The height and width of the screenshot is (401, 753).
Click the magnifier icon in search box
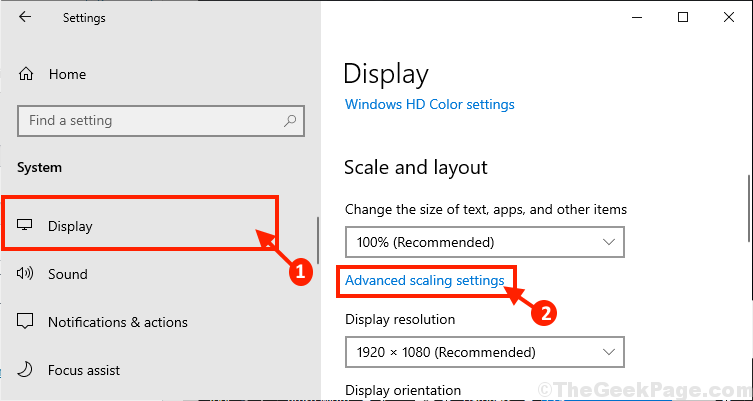[290, 121]
